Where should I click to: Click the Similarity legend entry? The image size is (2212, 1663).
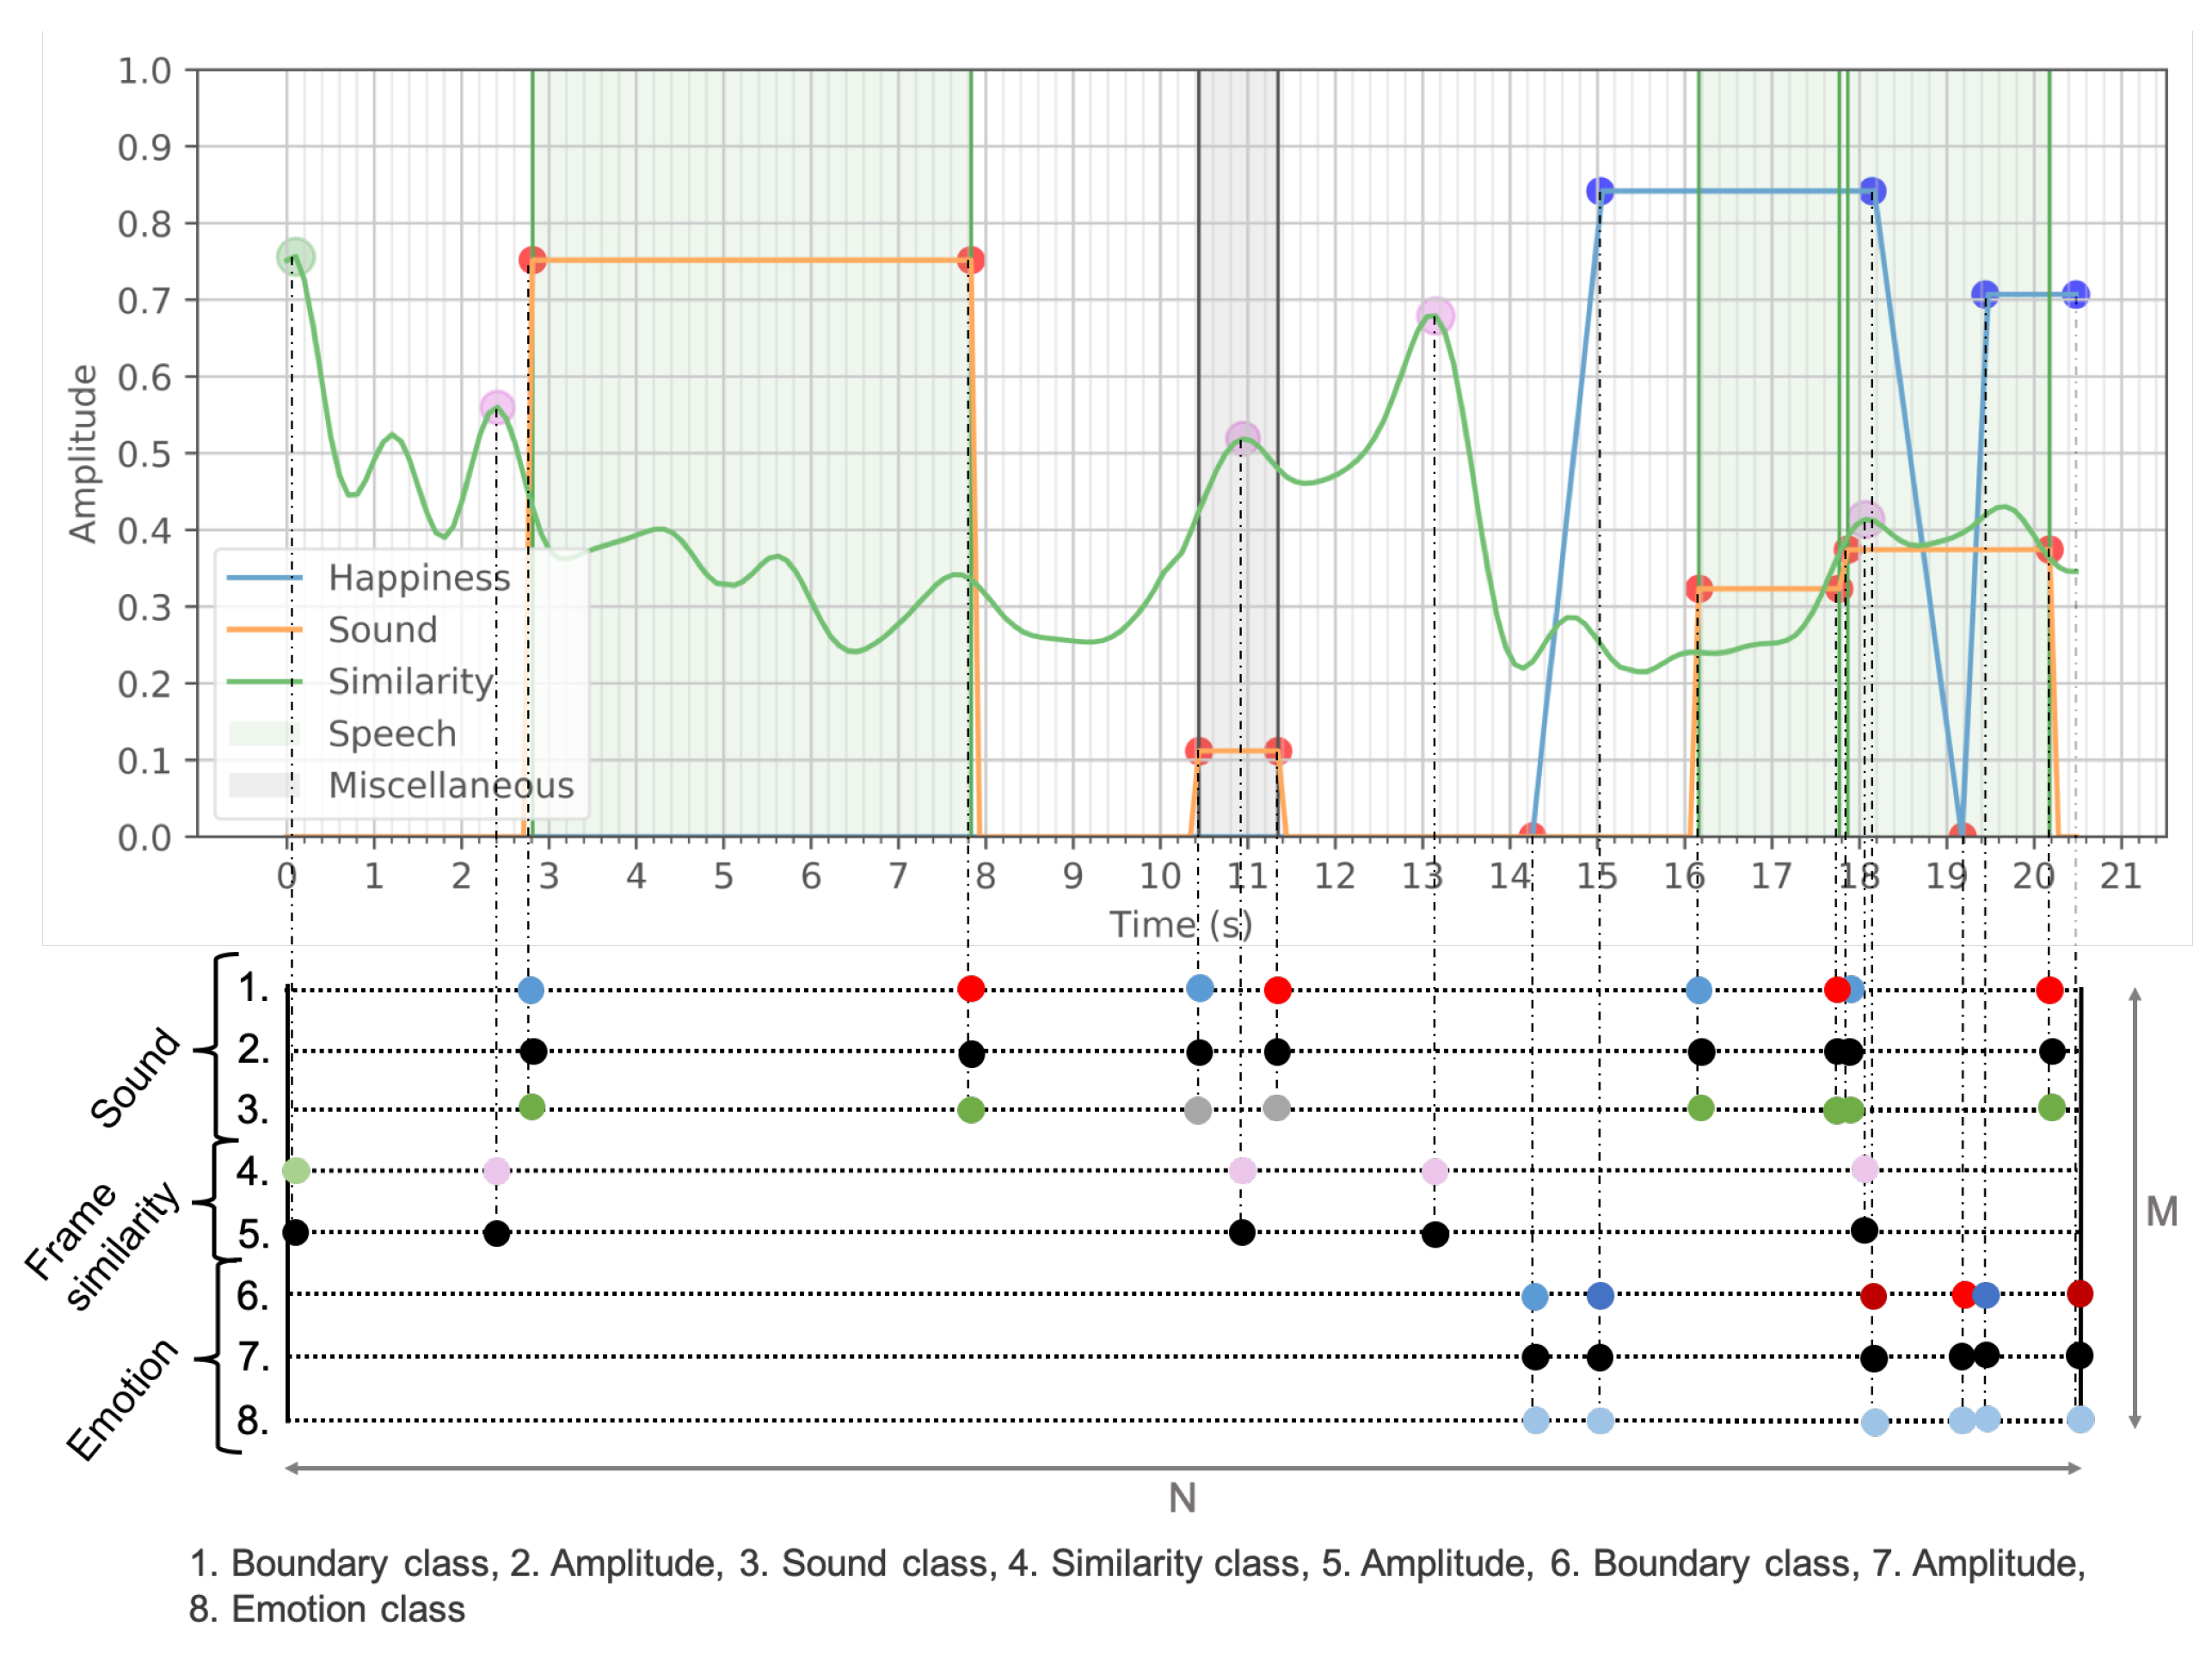coord(410,682)
